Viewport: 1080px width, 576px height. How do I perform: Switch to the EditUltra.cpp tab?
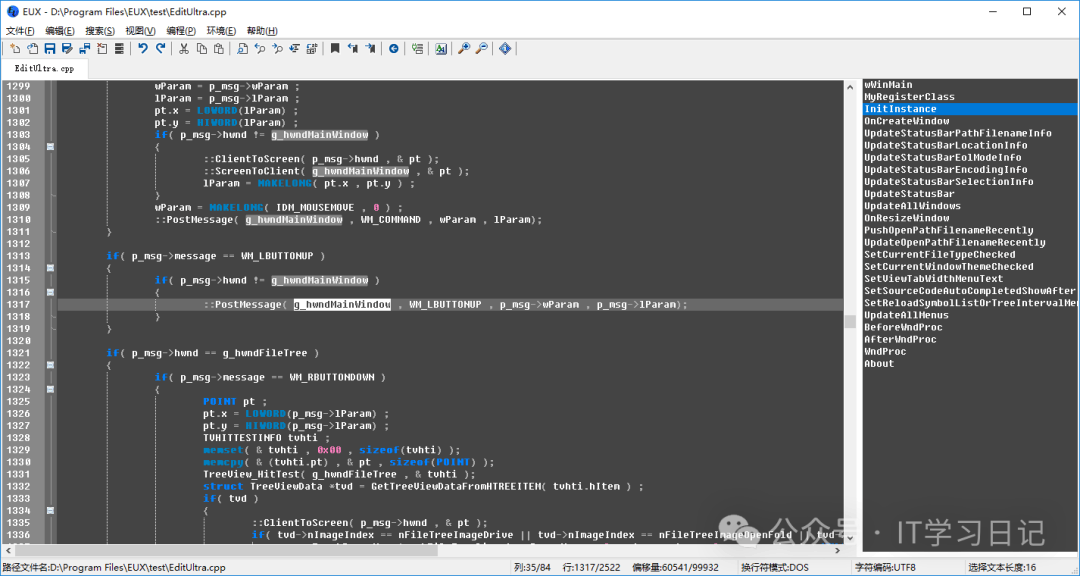[44, 69]
